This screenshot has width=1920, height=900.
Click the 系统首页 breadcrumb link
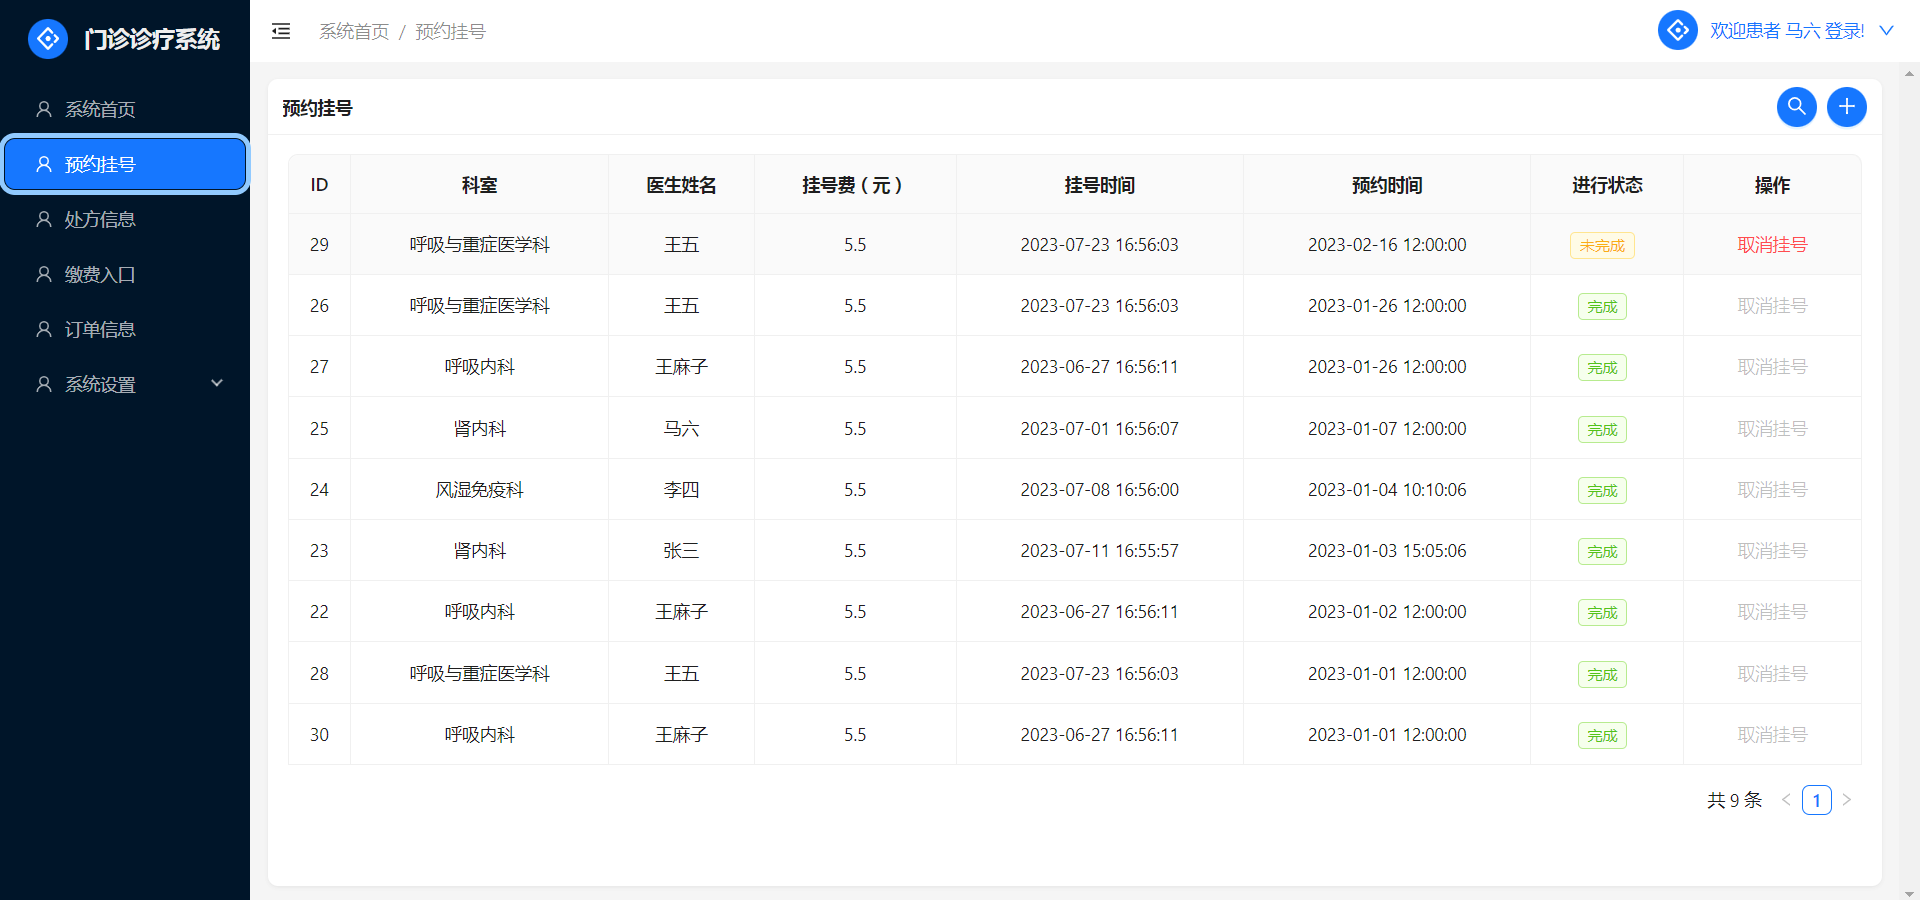[354, 32]
